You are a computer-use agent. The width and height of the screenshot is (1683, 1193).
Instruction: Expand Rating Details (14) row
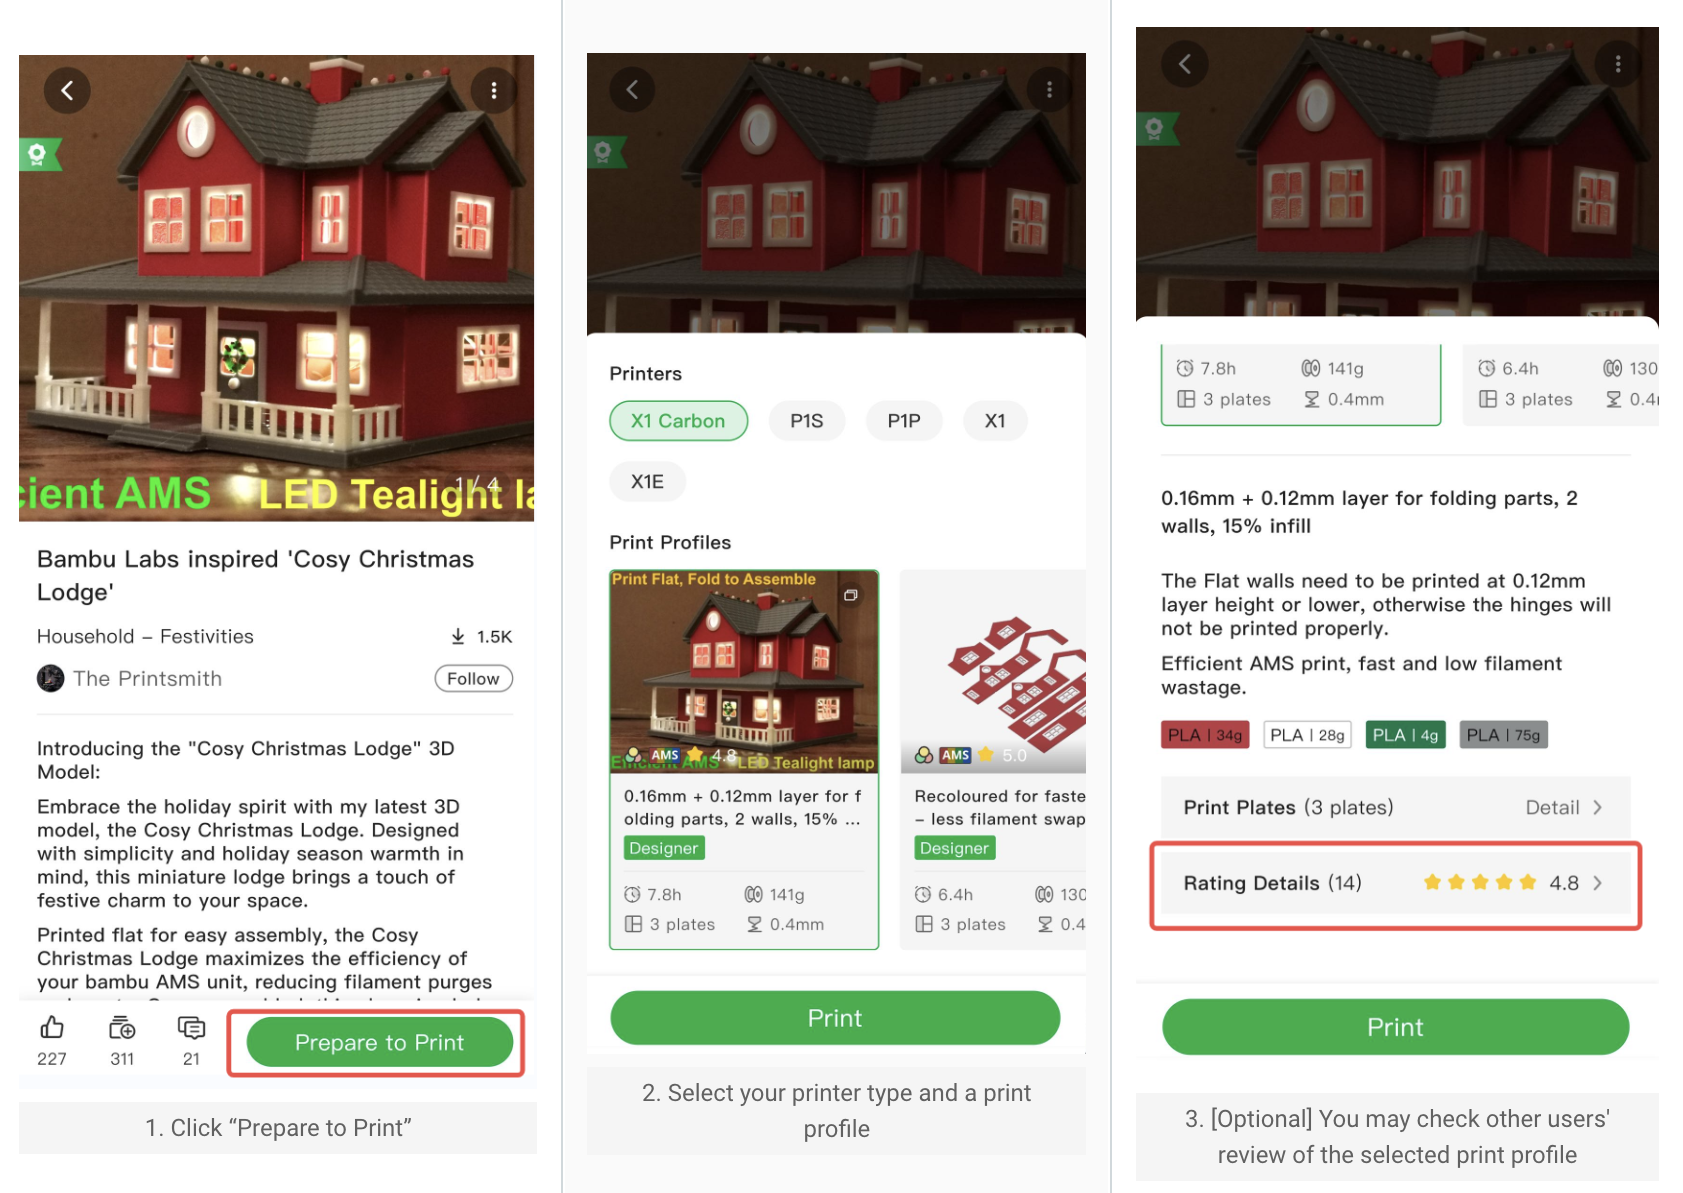click(x=1396, y=884)
